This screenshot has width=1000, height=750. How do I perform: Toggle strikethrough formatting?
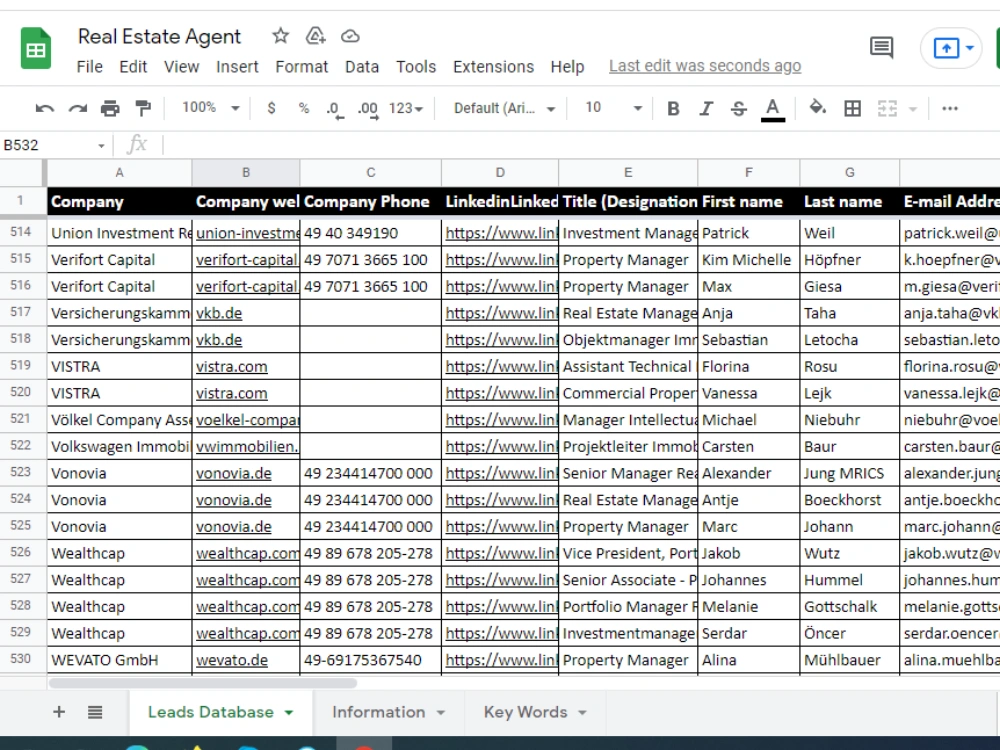pos(739,107)
